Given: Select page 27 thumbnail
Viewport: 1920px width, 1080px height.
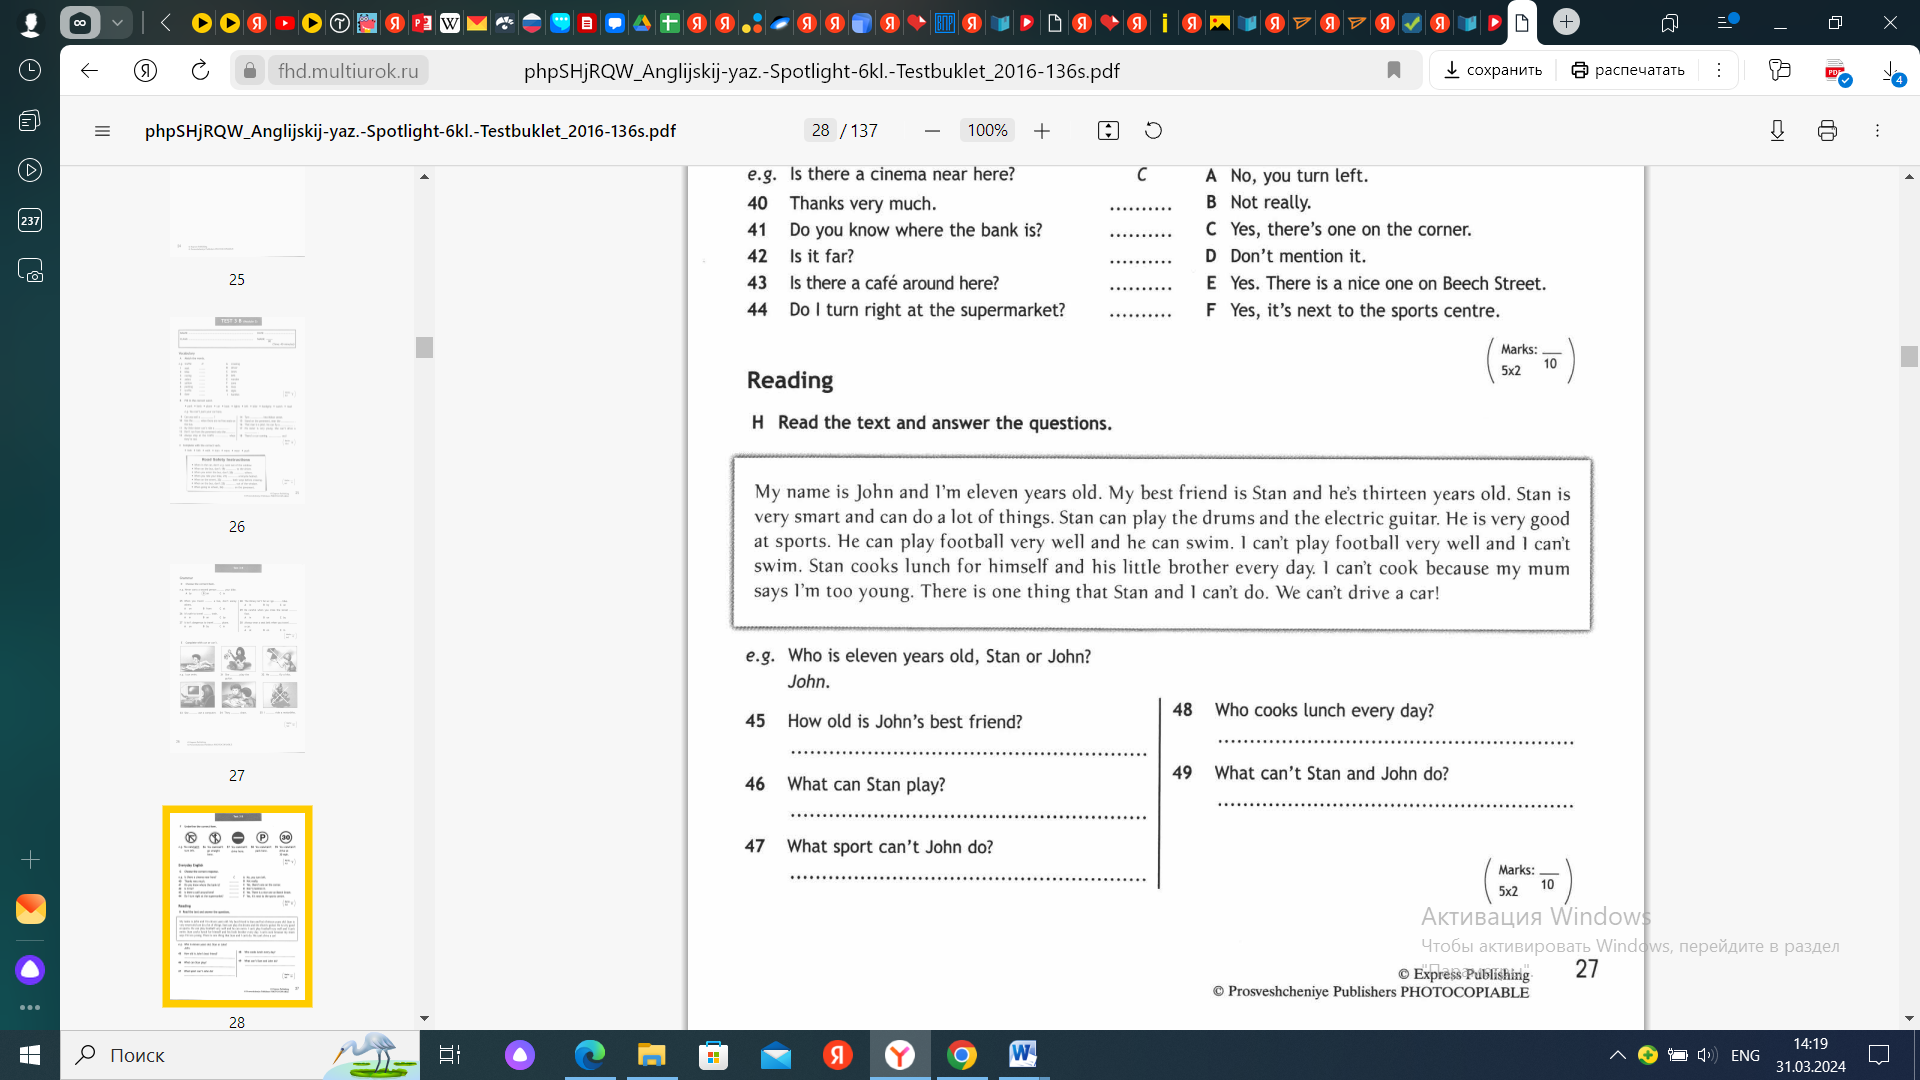Looking at the screenshot, I should point(237,657).
